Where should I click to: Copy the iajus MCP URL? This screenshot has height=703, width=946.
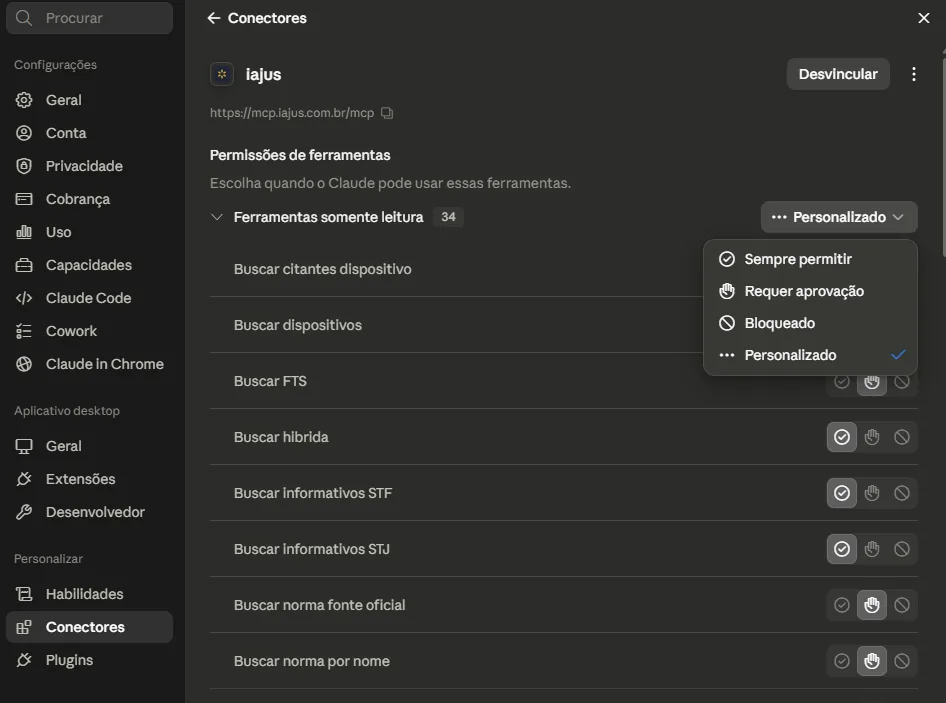[x=387, y=113]
